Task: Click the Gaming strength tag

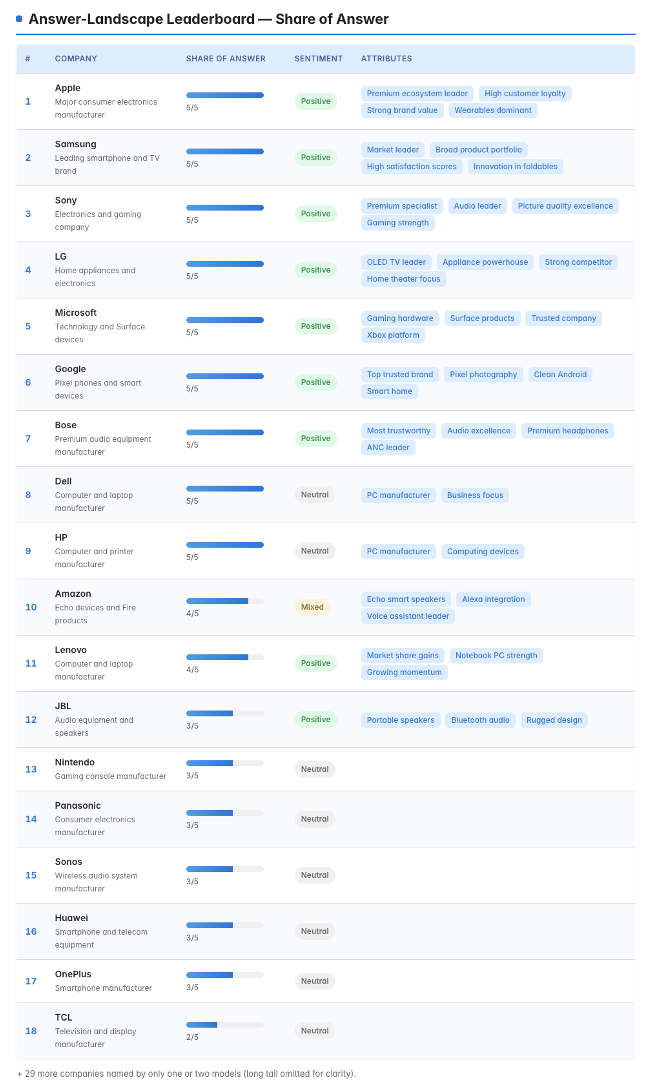Action: 398,222
